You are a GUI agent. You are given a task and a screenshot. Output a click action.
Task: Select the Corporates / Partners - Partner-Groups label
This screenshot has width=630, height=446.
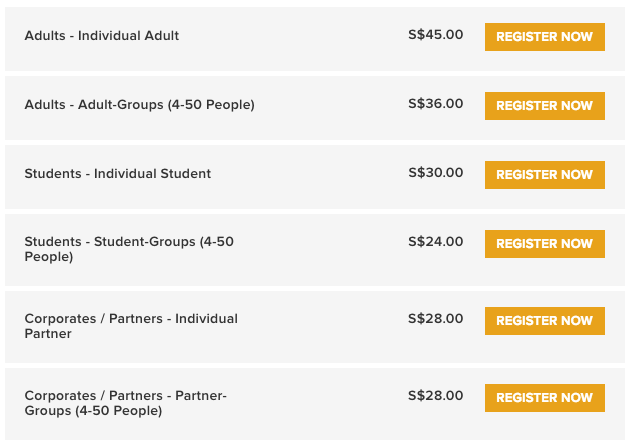[126, 403]
